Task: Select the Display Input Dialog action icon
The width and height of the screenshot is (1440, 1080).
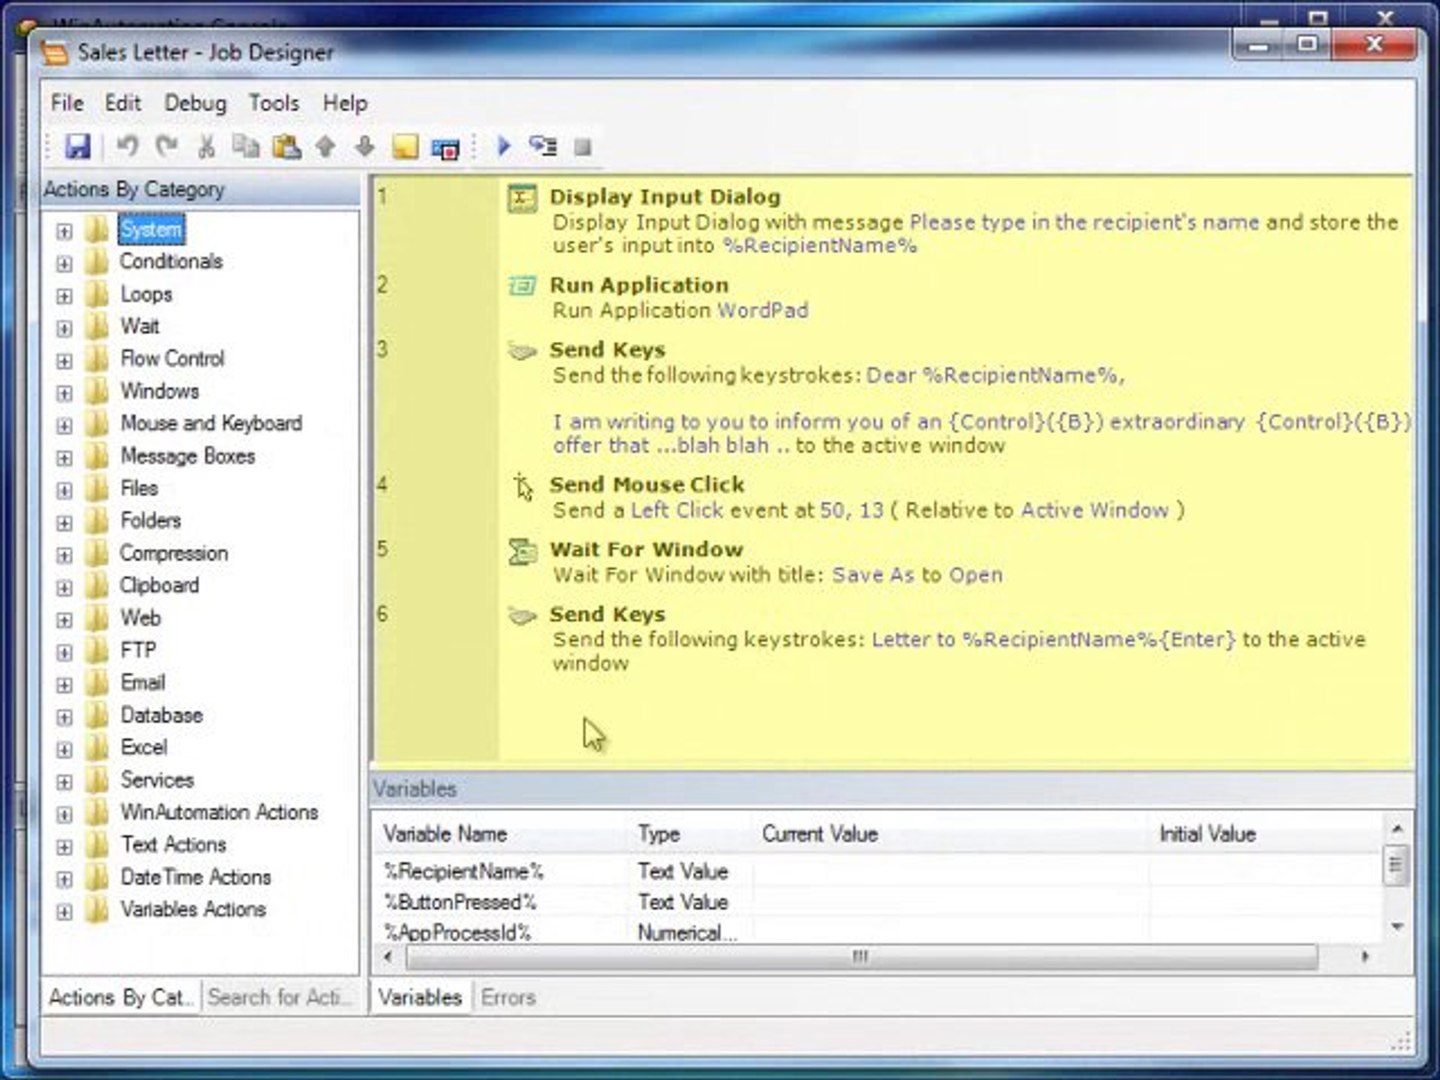Action: coord(522,199)
